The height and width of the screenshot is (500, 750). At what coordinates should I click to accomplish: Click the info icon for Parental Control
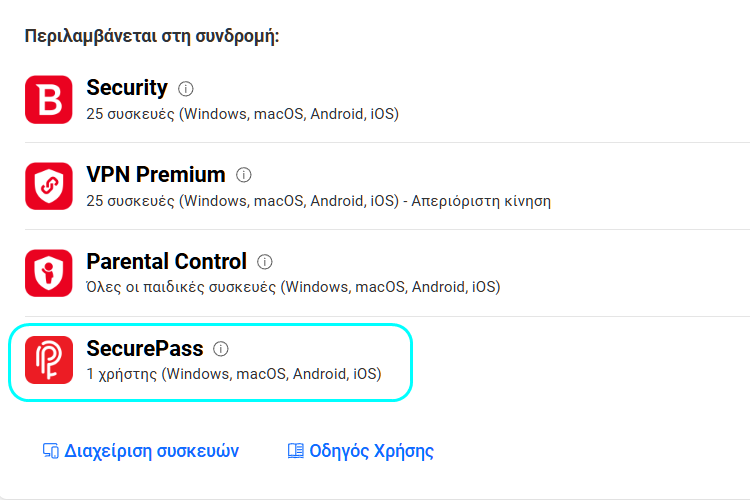[x=265, y=262]
